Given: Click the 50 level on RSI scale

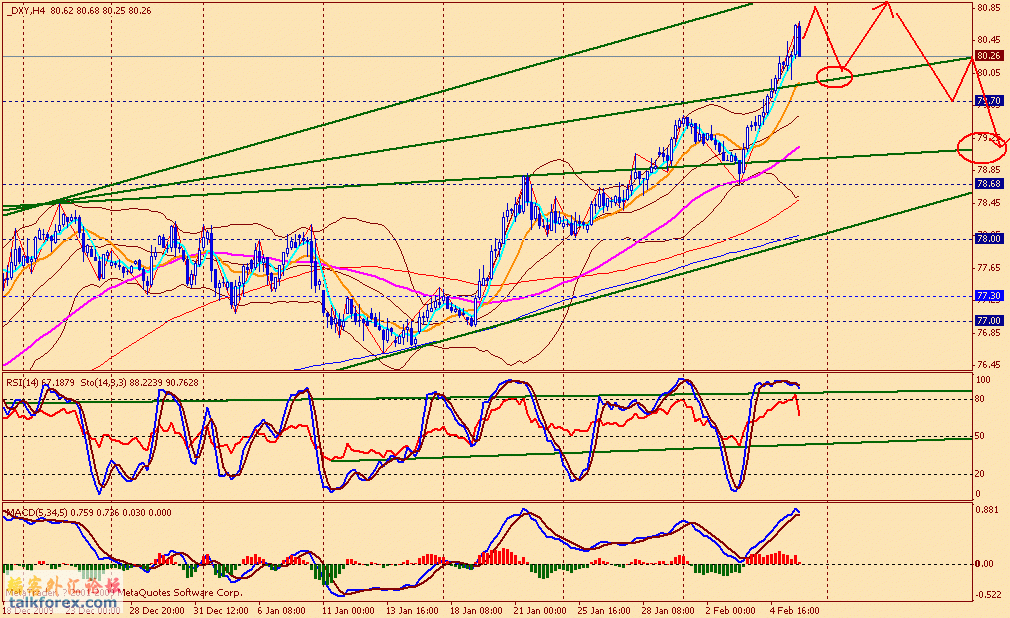Looking at the screenshot, I should 980,436.
